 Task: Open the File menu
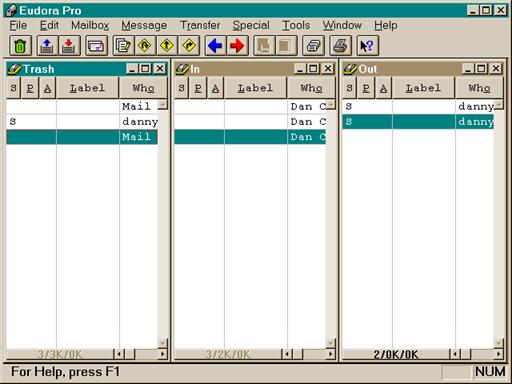[18, 25]
